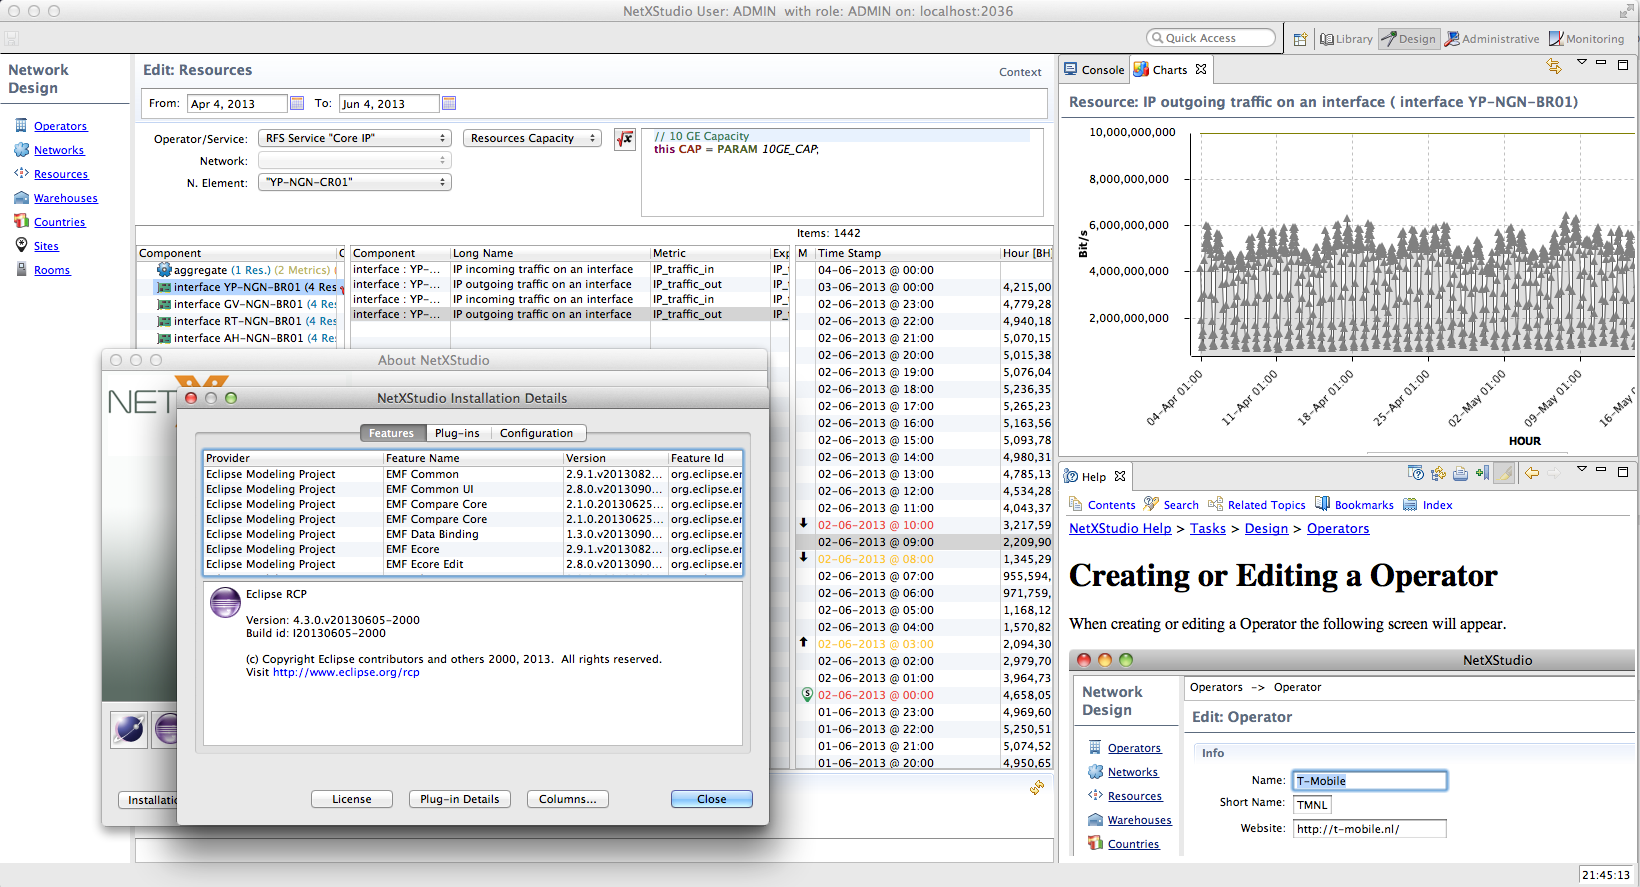Image resolution: width=1640 pixels, height=887 pixels.
Task: Open Operators in Network Design sidebar
Action: point(60,126)
